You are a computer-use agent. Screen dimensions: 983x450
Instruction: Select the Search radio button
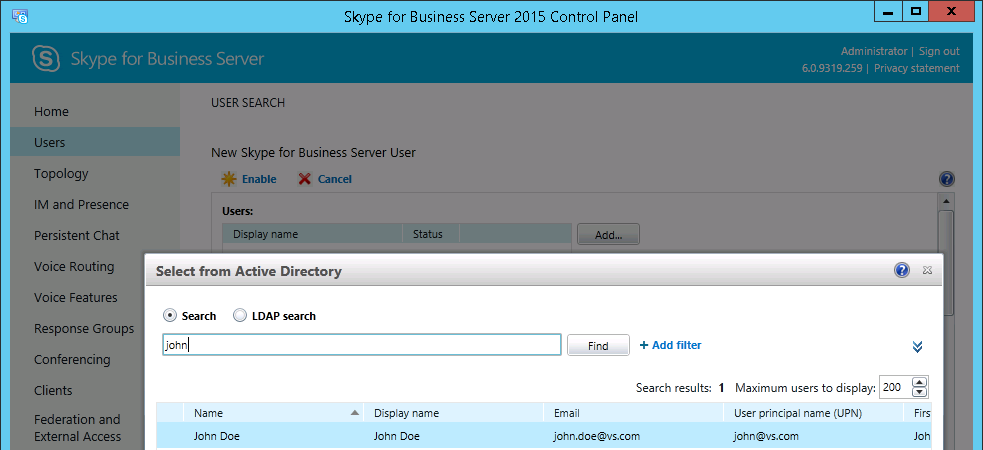pos(169,315)
